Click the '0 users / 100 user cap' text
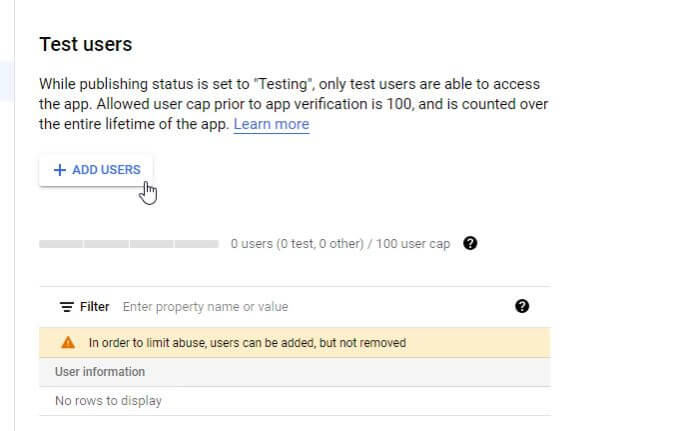 click(x=340, y=244)
